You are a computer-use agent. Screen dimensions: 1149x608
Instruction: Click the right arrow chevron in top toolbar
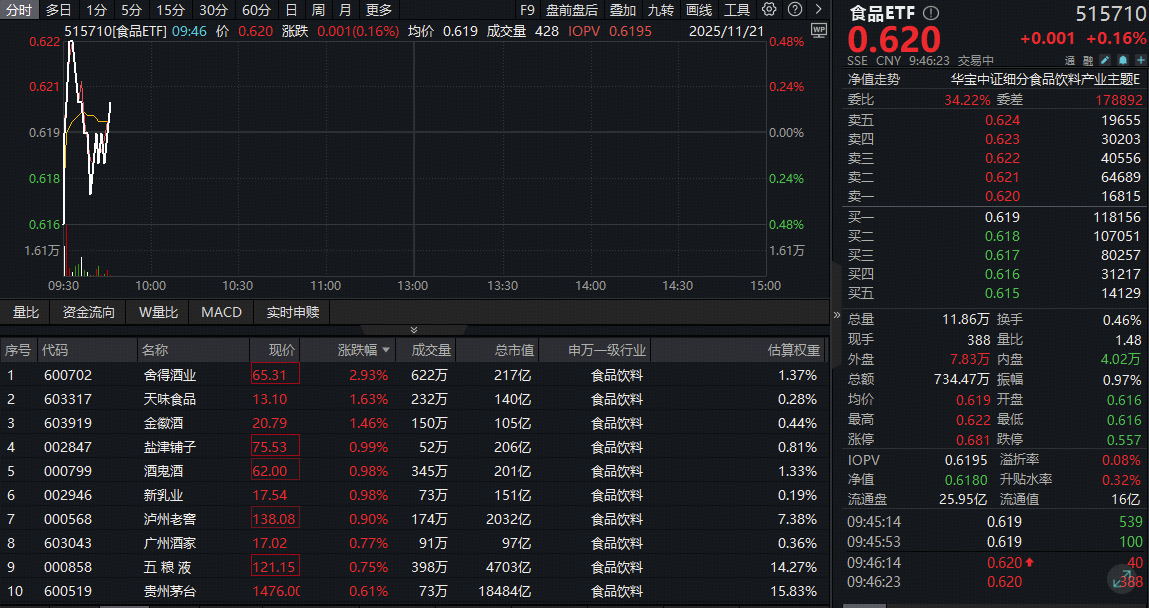819,10
